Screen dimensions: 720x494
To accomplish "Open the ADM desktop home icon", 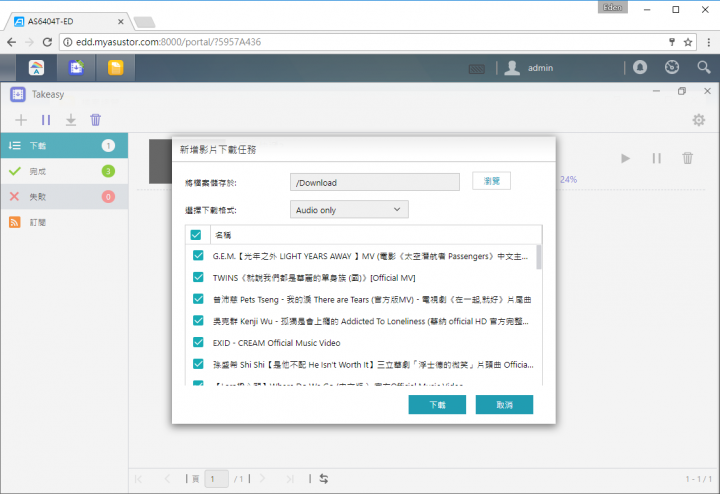I will tap(36, 68).
